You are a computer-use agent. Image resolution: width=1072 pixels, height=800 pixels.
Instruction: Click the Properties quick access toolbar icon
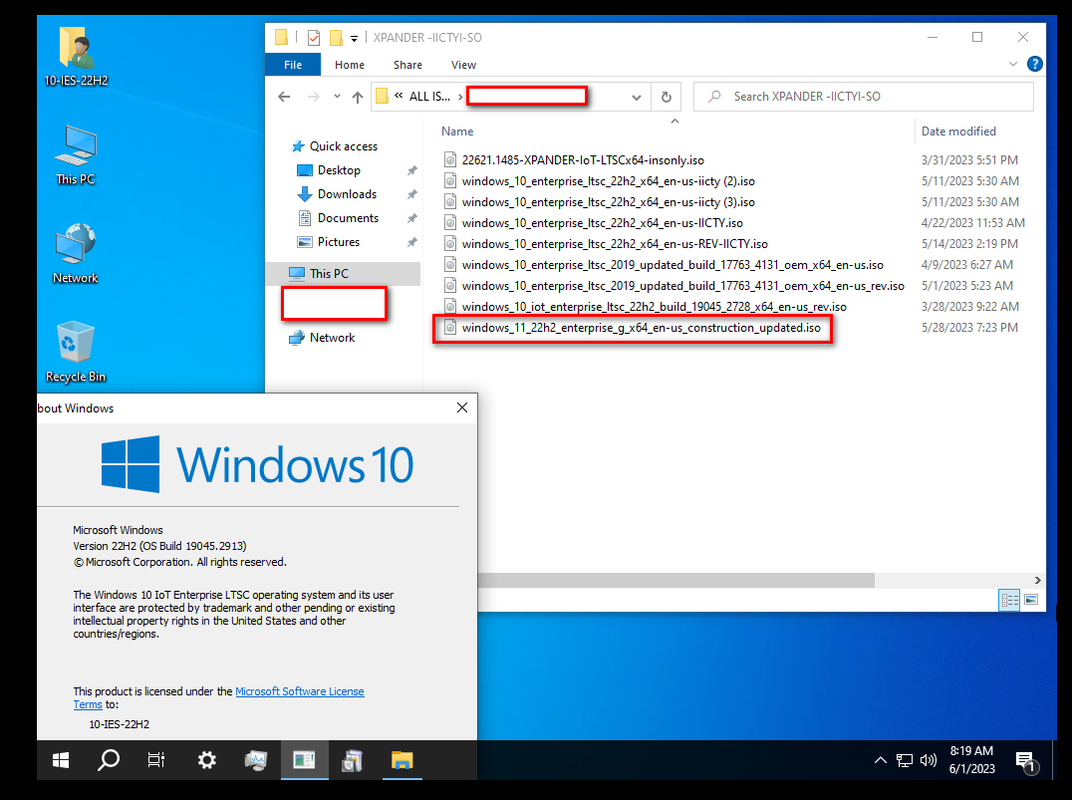(314, 38)
